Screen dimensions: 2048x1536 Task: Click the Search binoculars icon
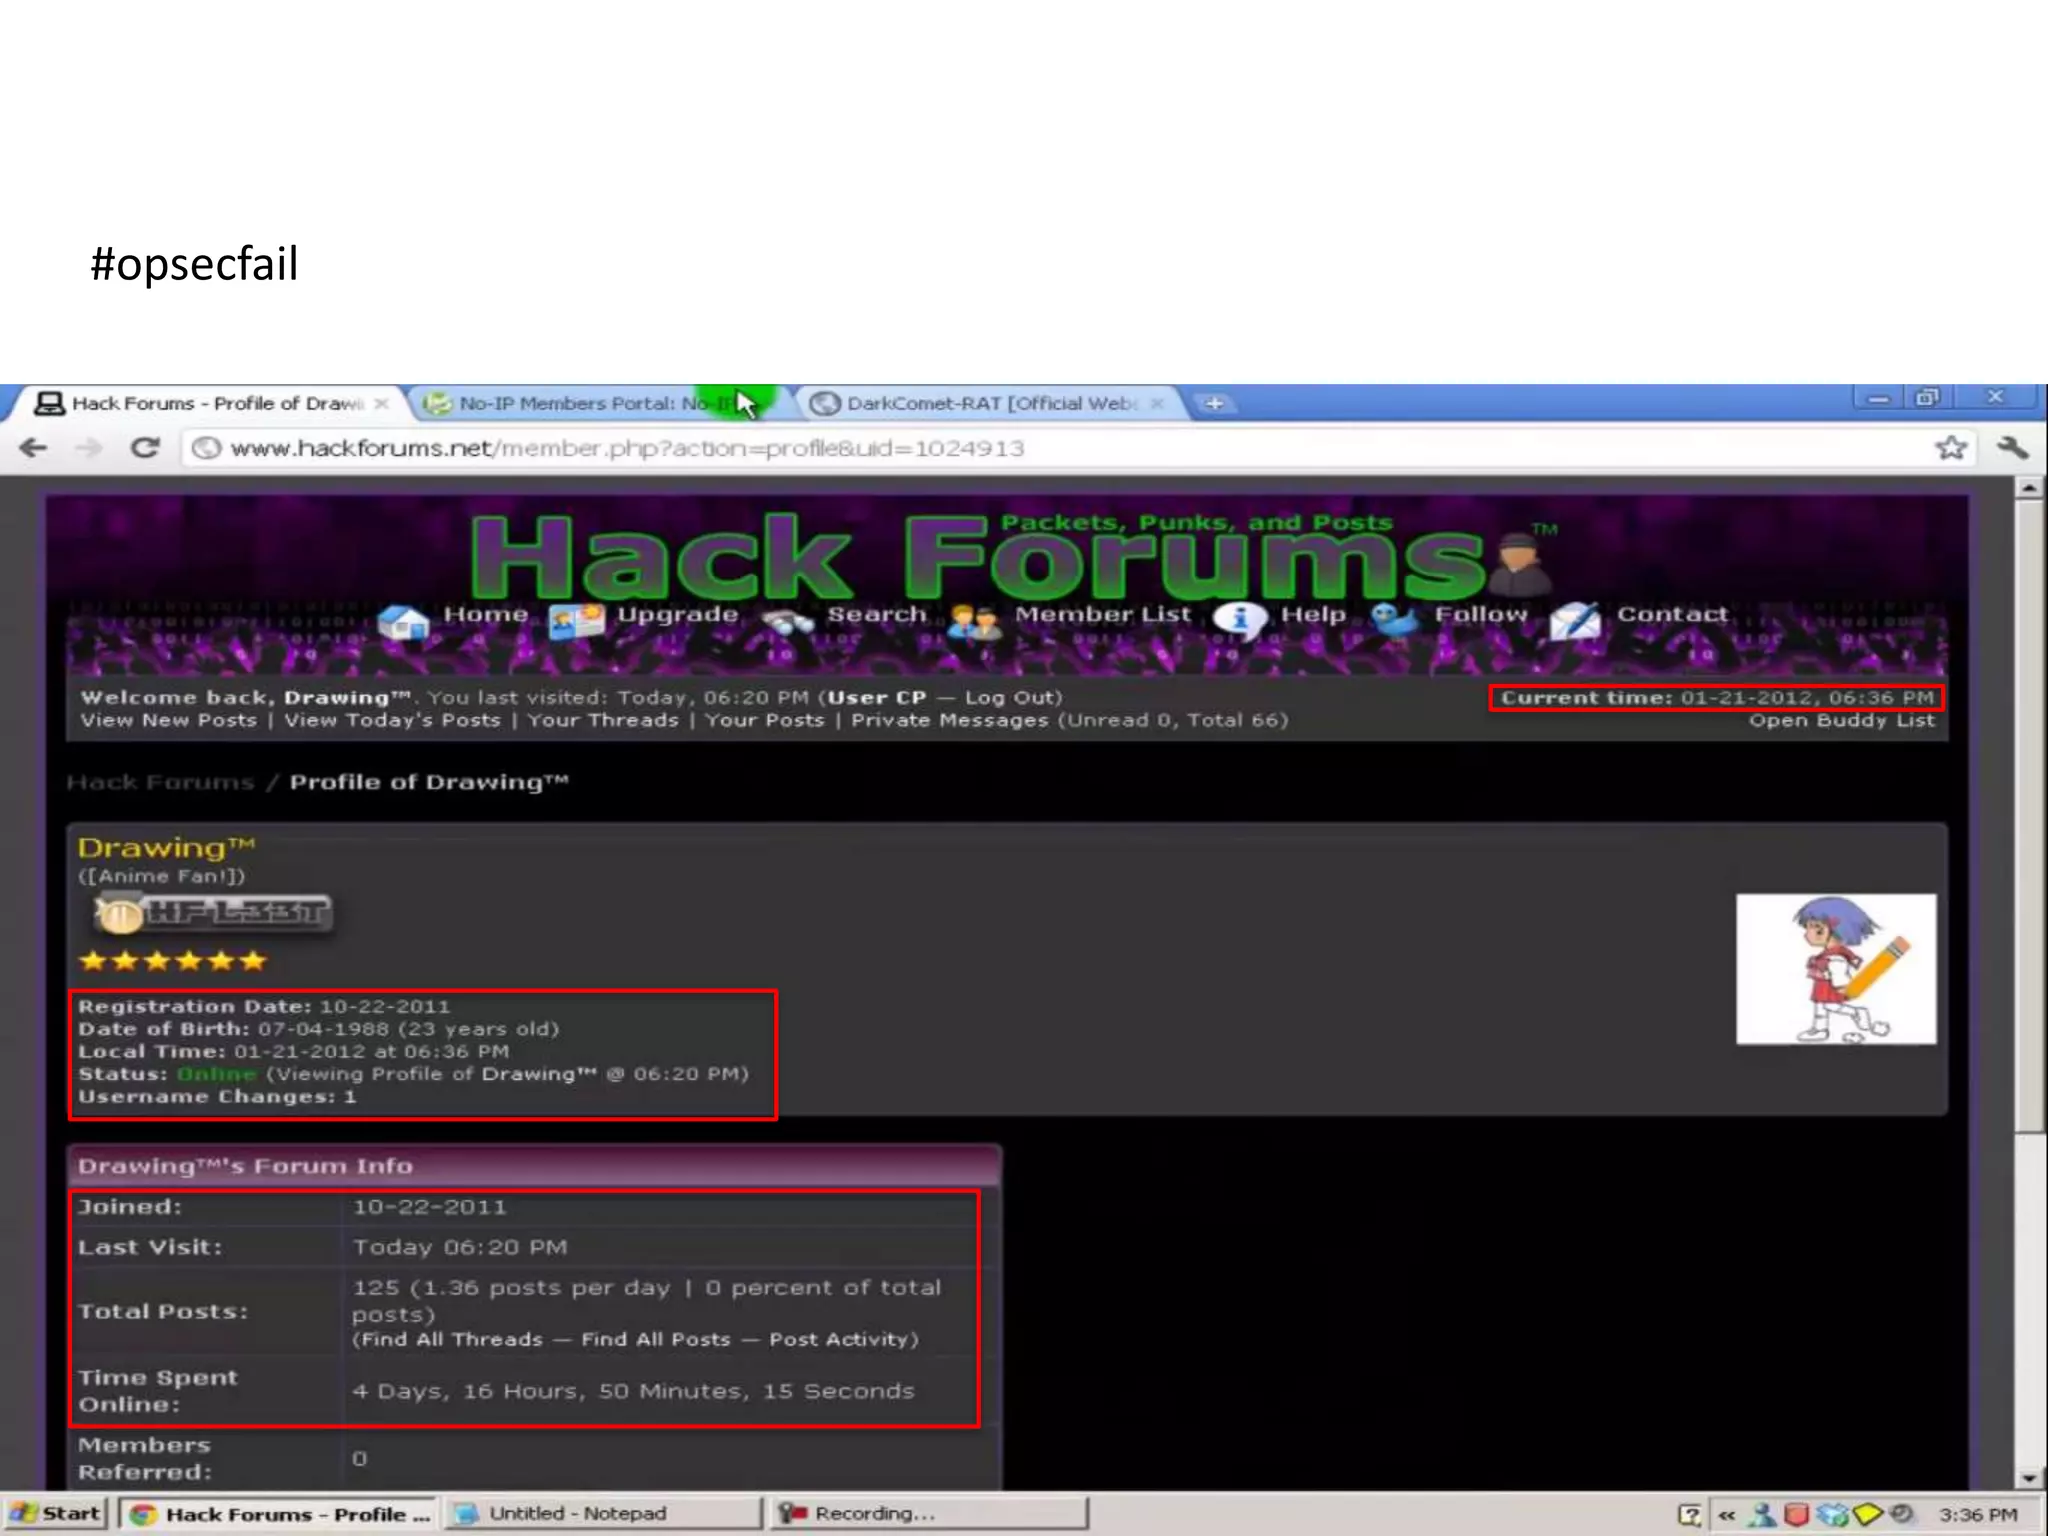788,622
